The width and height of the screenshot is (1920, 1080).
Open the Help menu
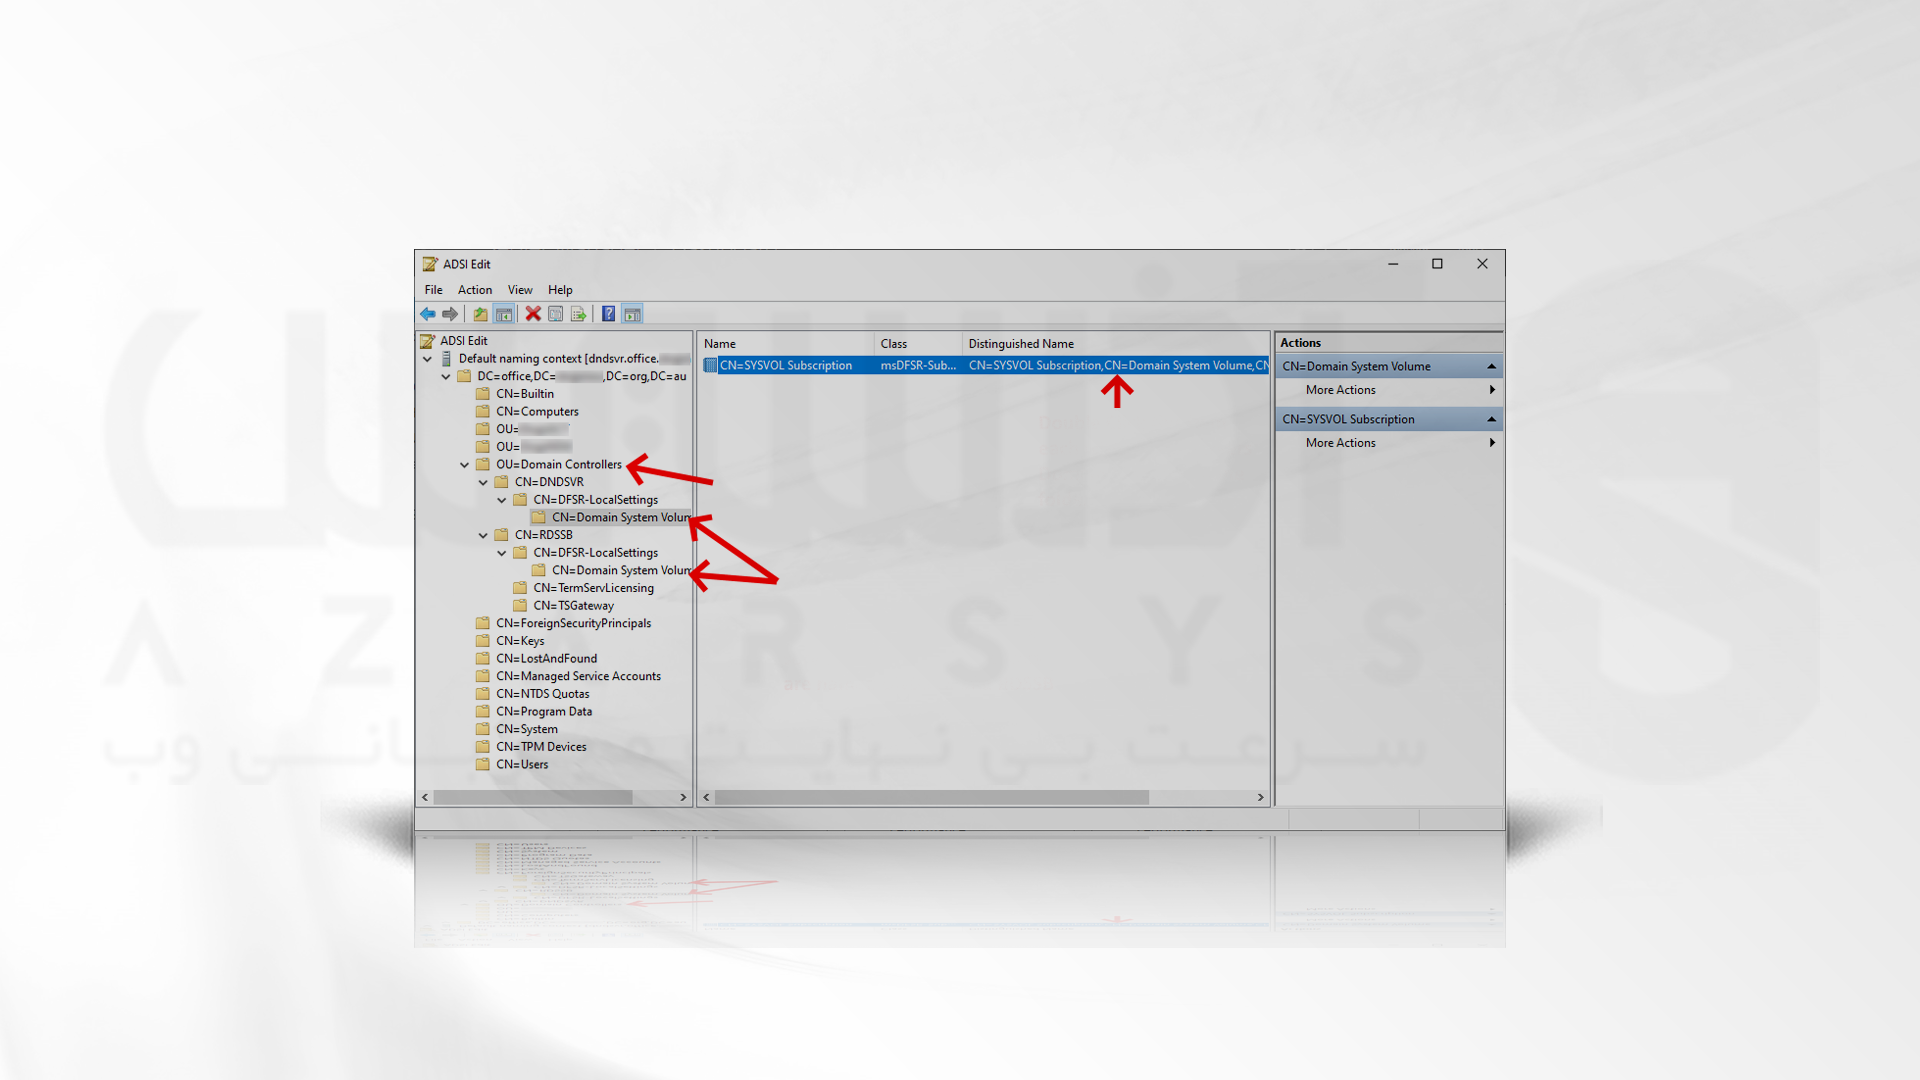tap(560, 290)
